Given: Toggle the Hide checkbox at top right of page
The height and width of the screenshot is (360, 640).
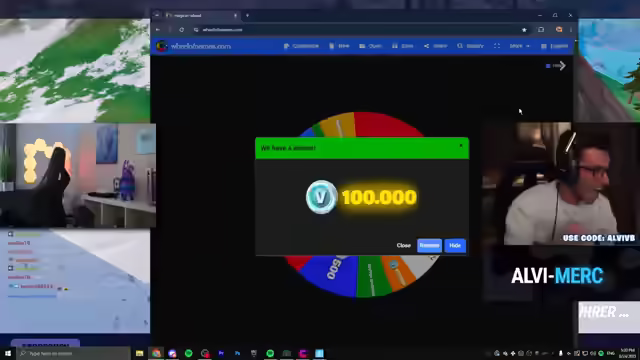Looking at the screenshot, I should [x=548, y=66].
